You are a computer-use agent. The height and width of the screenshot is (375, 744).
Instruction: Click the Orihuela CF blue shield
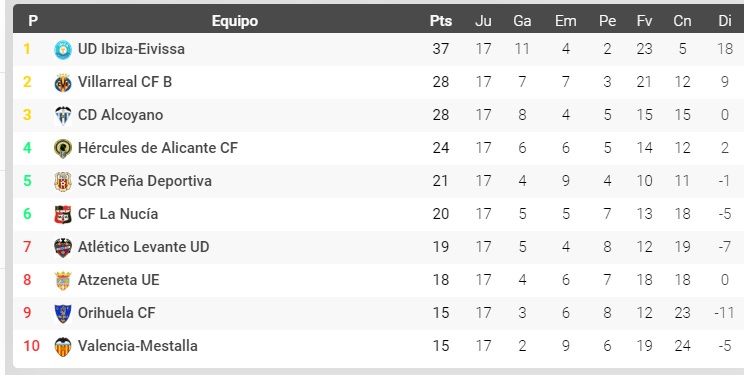tap(63, 313)
